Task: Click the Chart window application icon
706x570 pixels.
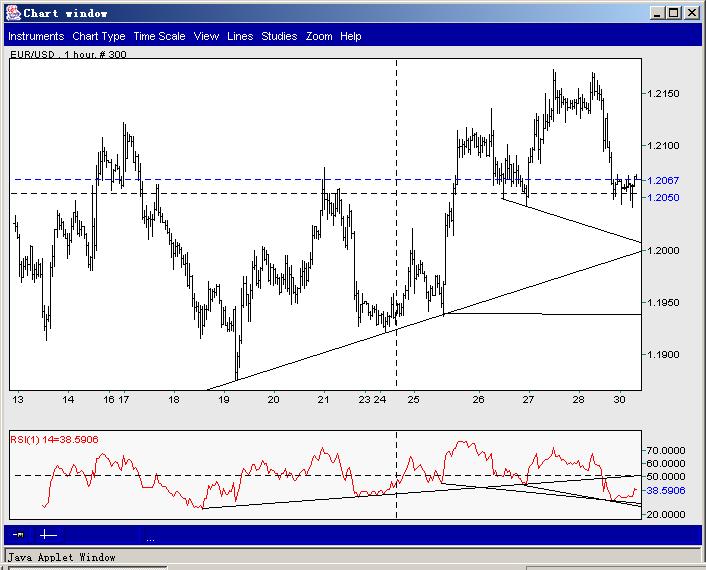Action: (x=13, y=13)
